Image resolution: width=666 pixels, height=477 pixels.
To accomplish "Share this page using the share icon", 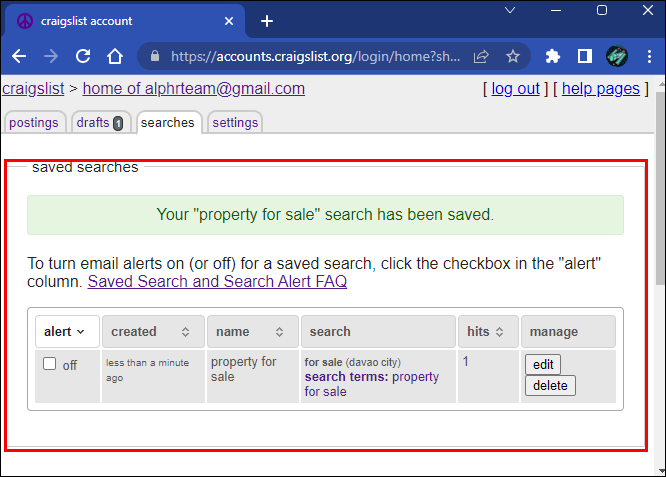I will (481, 56).
